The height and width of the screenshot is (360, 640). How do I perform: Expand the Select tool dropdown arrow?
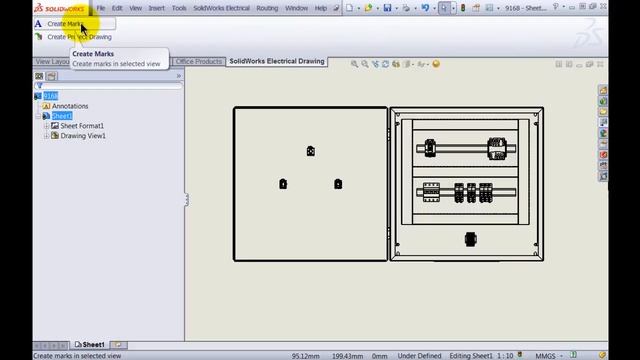point(453,8)
